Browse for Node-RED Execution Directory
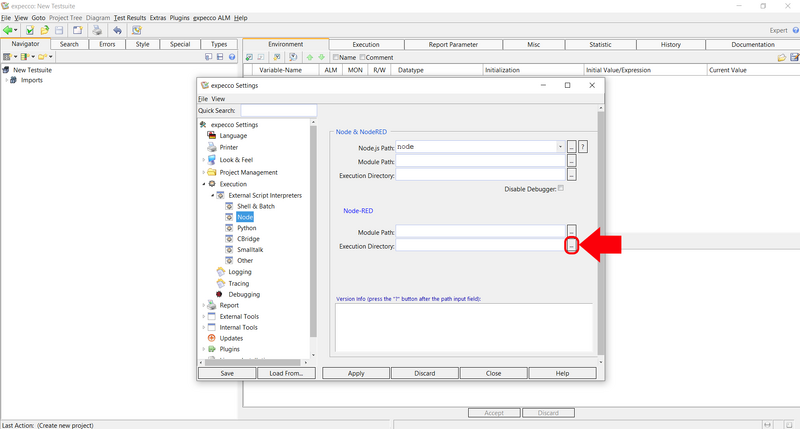Image resolution: width=800 pixels, height=429 pixels. click(x=571, y=246)
